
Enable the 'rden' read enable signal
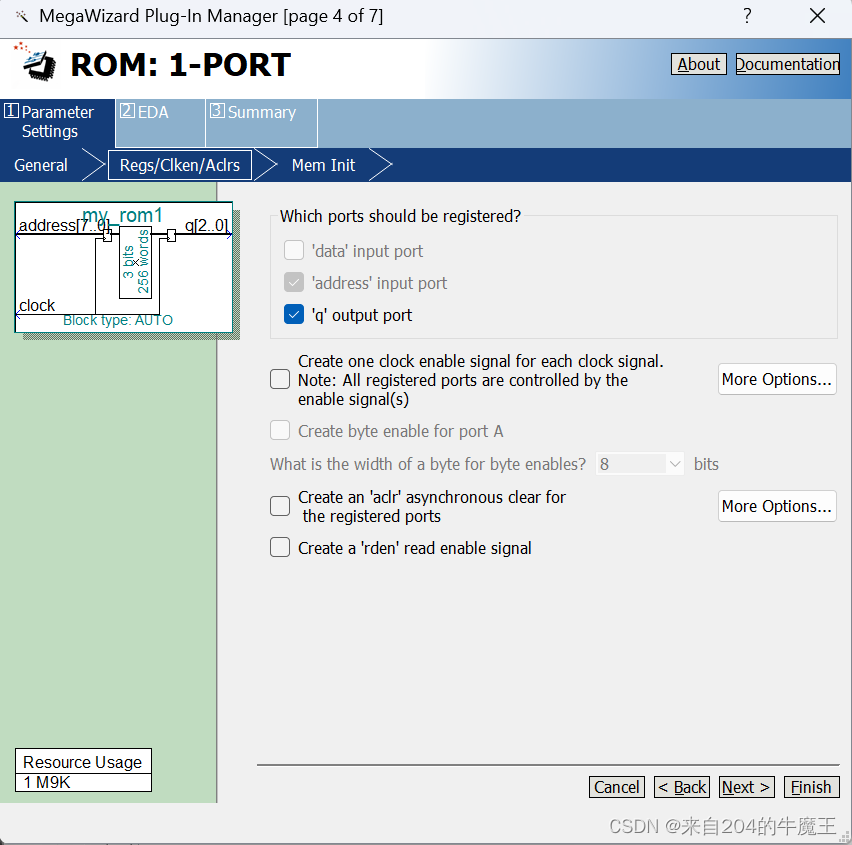point(280,548)
